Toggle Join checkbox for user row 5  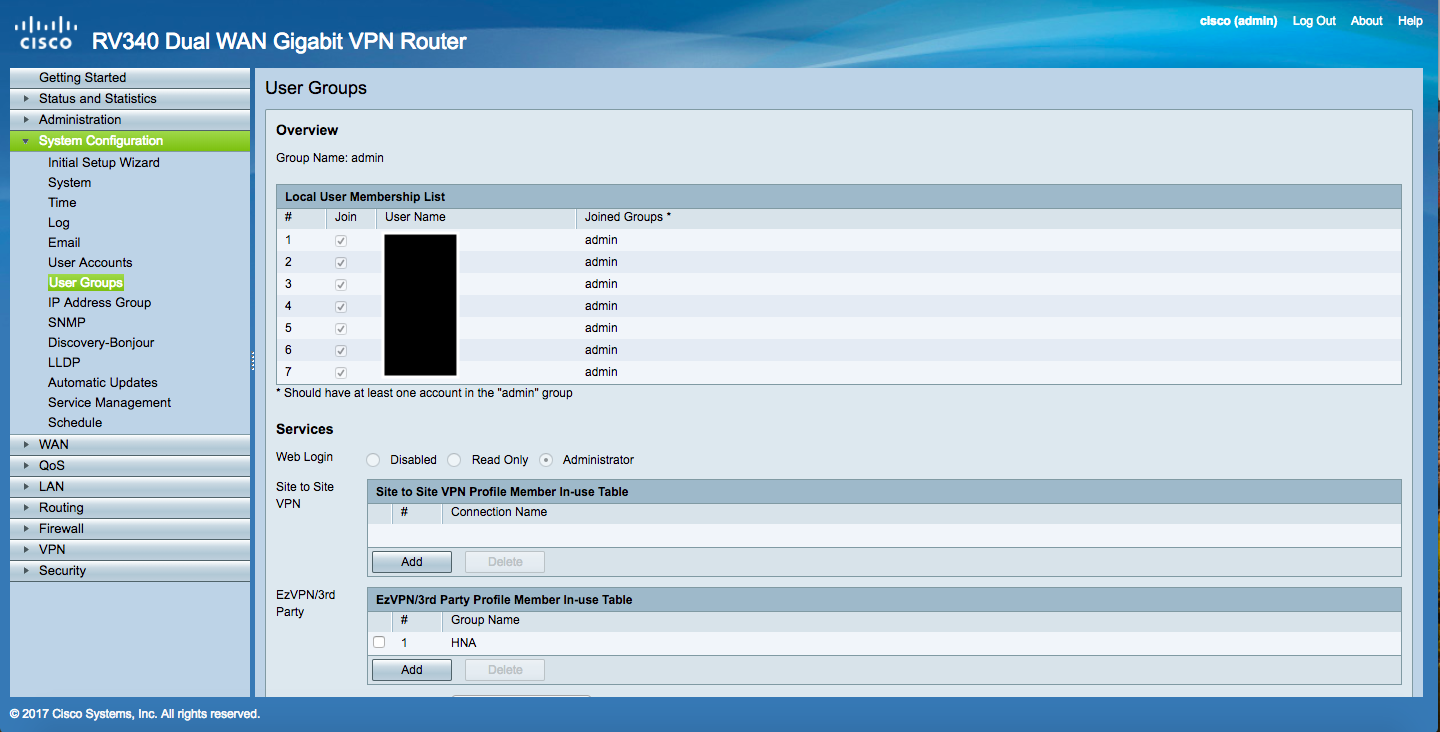[341, 329]
